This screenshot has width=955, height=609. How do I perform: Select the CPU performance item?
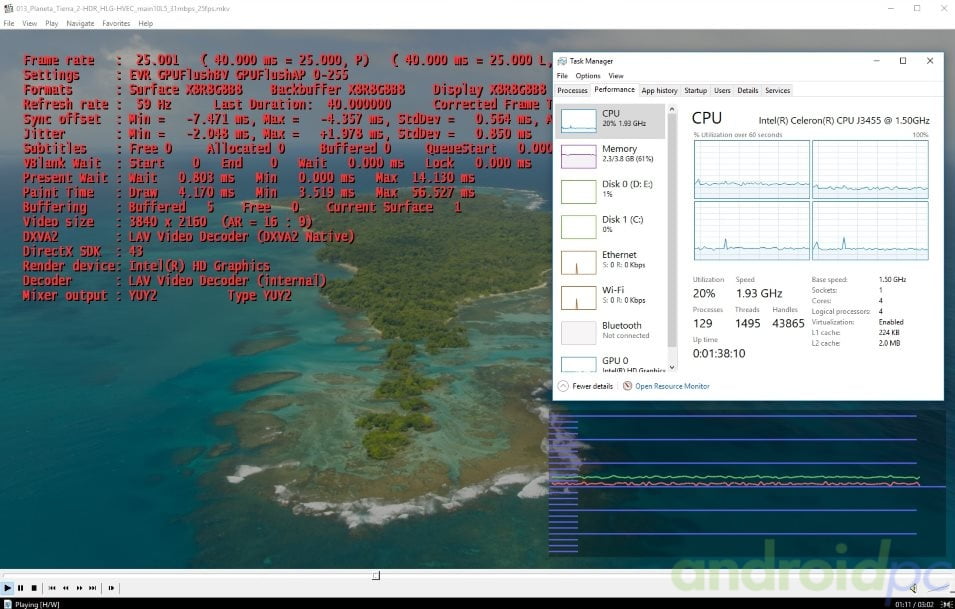tap(611, 121)
